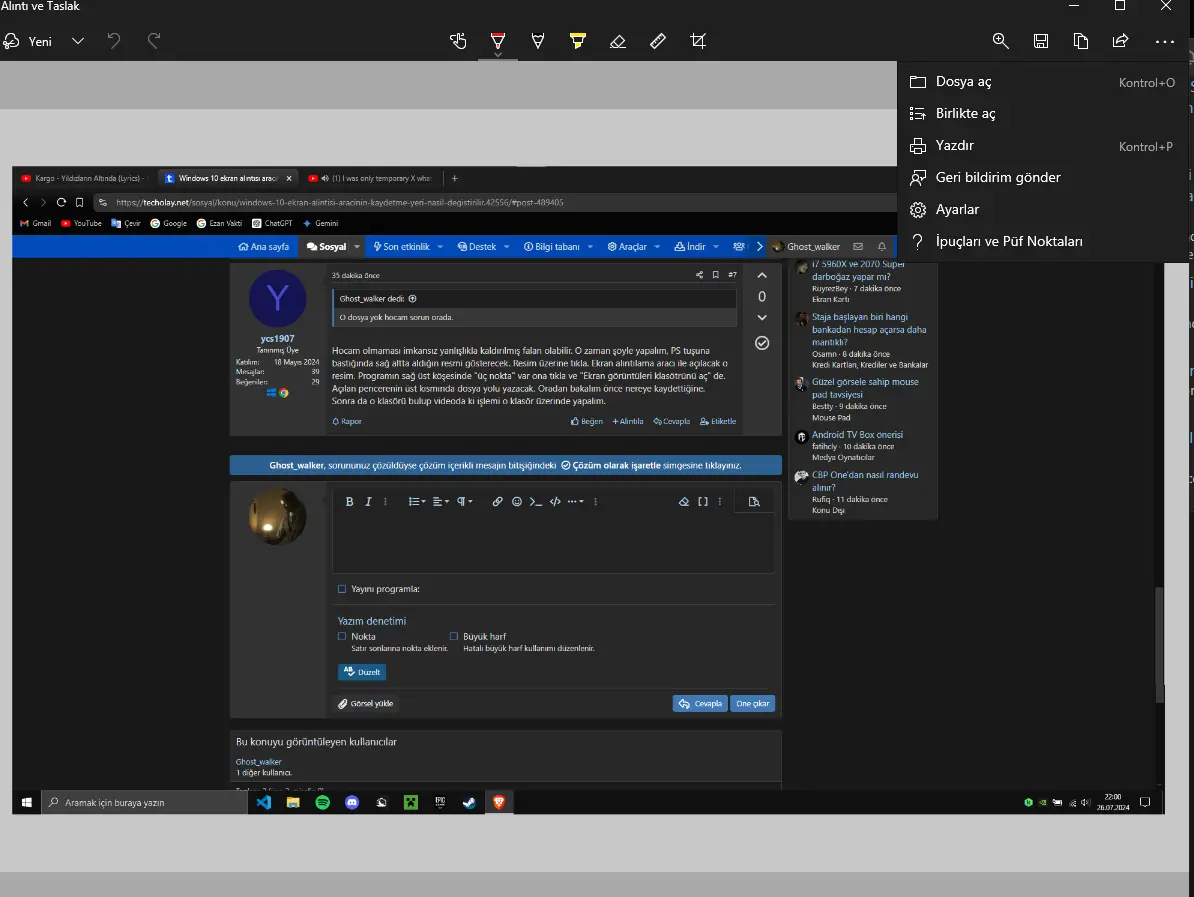This screenshot has height=897, width=1194.
Task: Choose Birlikte aç menu entry
Action: 1043,113
